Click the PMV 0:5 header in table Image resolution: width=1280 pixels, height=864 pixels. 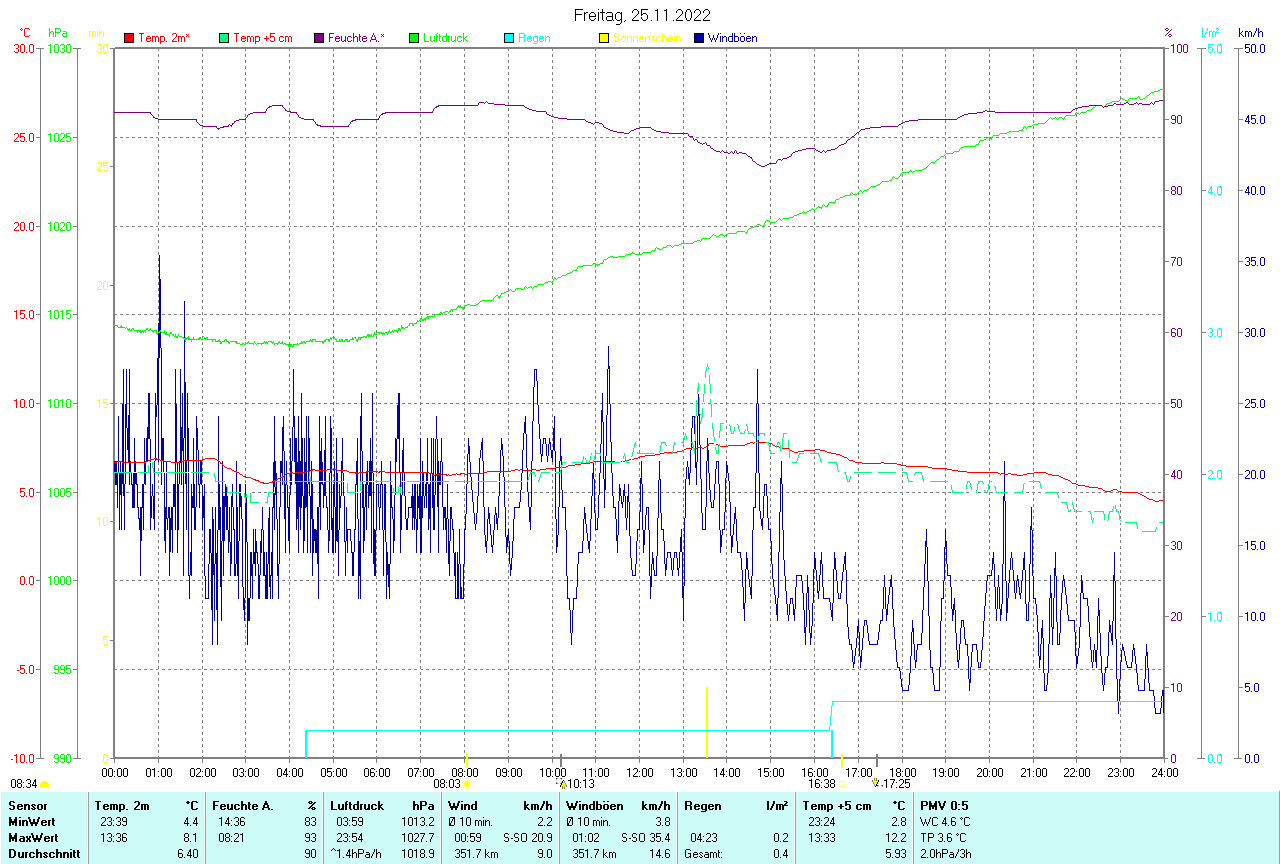(x=944, y=806)
